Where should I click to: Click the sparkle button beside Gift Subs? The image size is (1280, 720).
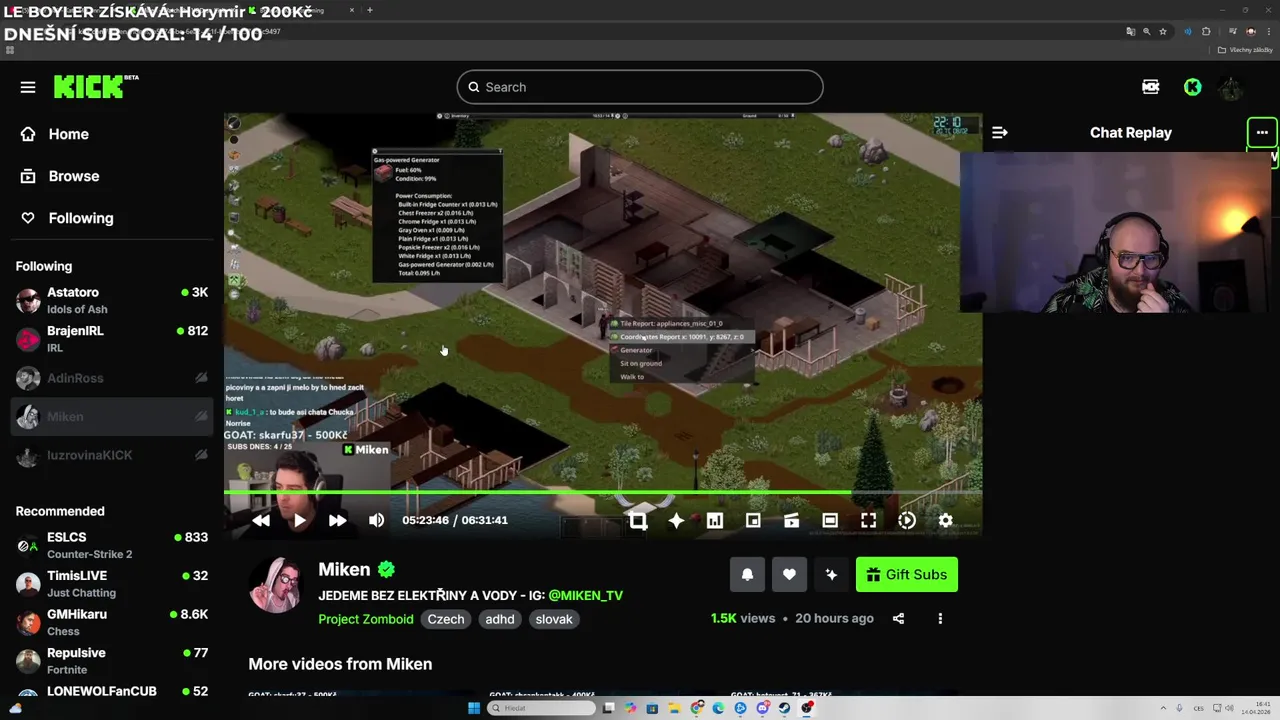(831, 575)
